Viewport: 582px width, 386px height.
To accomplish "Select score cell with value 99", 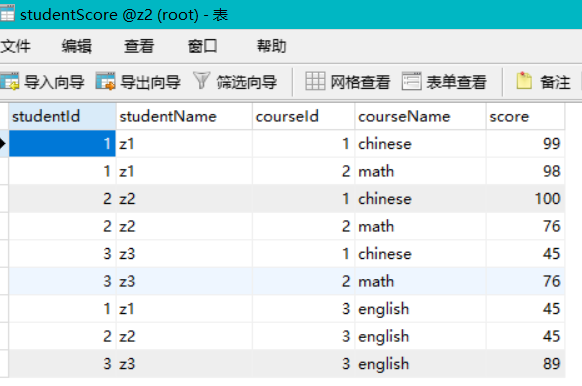I will tap(526, 144).
